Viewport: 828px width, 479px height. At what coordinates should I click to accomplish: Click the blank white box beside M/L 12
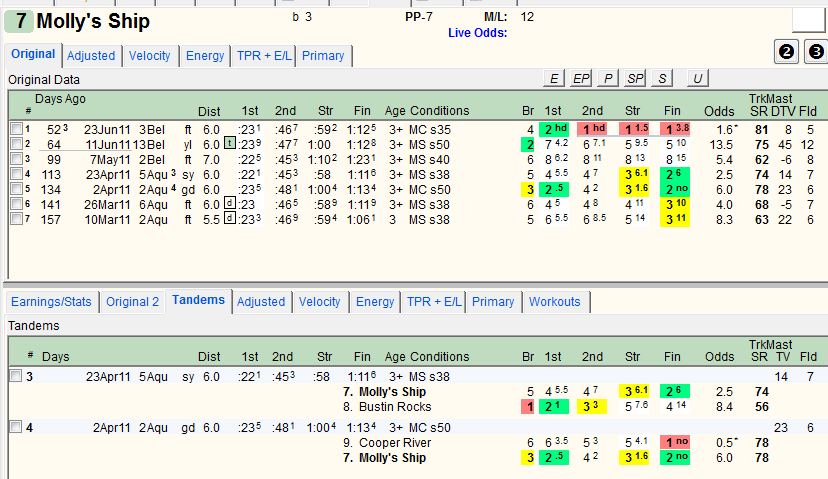808,20
